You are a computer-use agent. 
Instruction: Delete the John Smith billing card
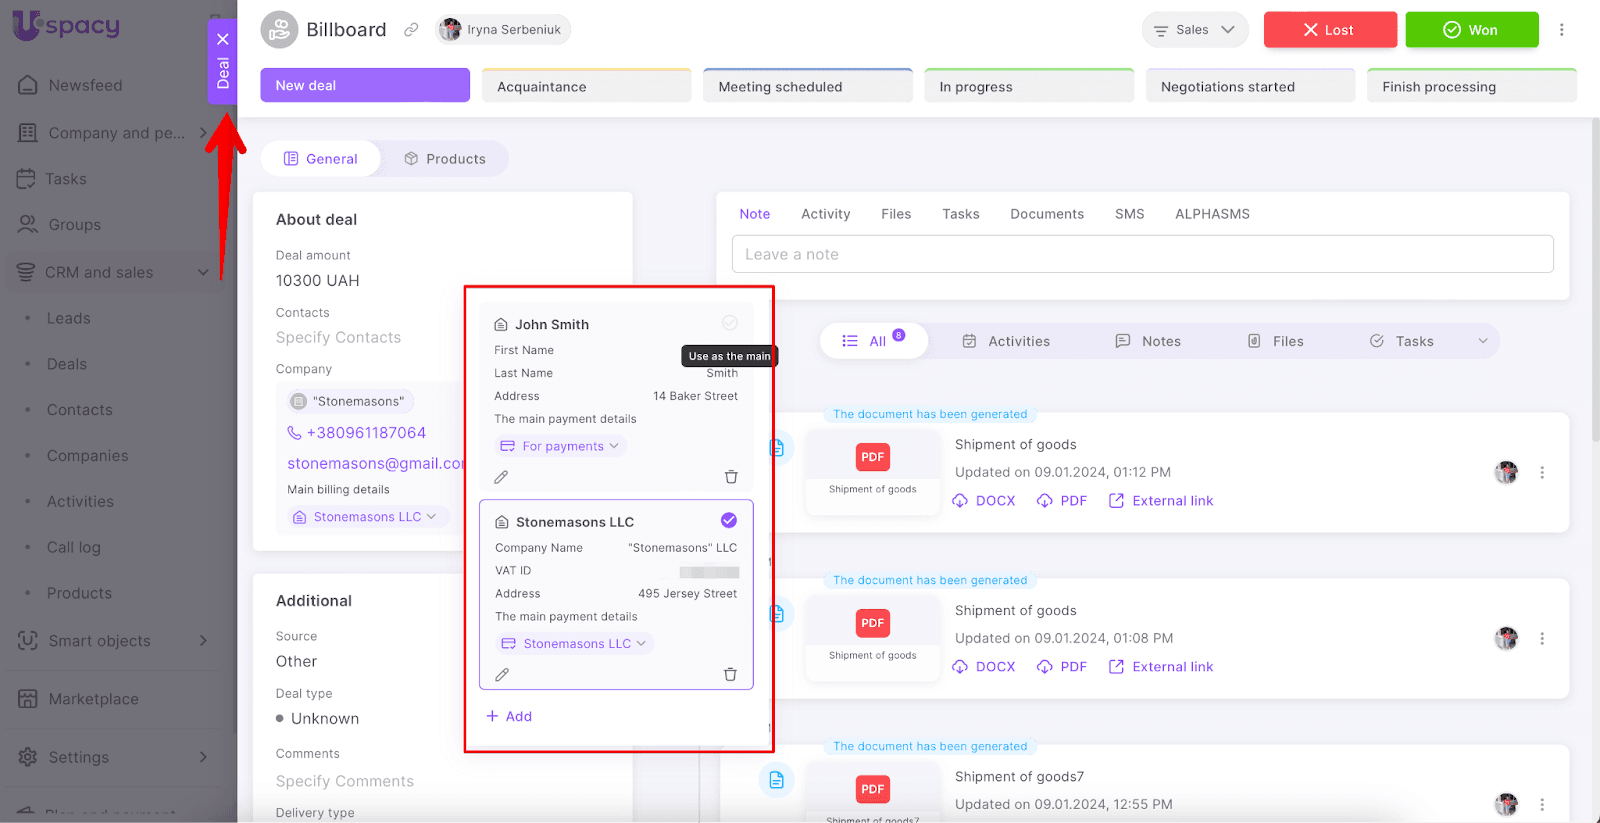click(731, 477)
